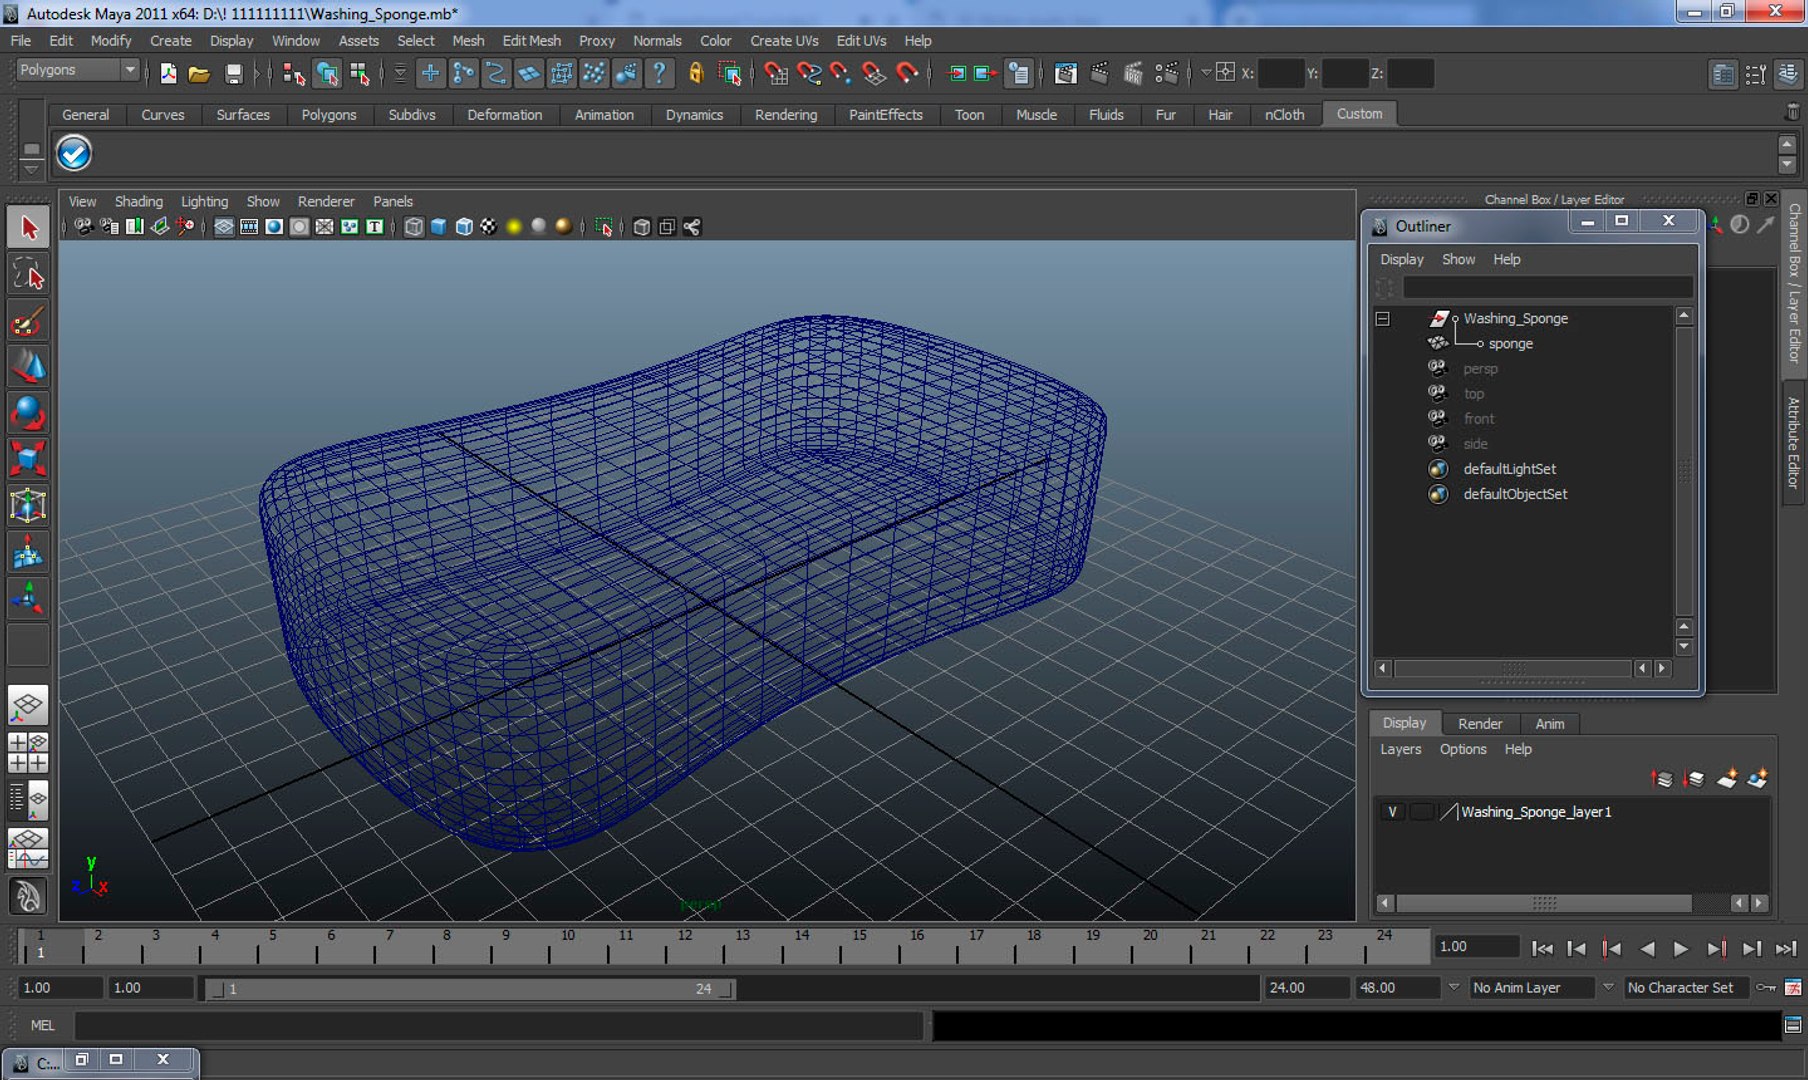Viewport: 1808px width, 1080px height.
Task: Toggle the viewport grid display icon
Action: click(x=223, y=227)
